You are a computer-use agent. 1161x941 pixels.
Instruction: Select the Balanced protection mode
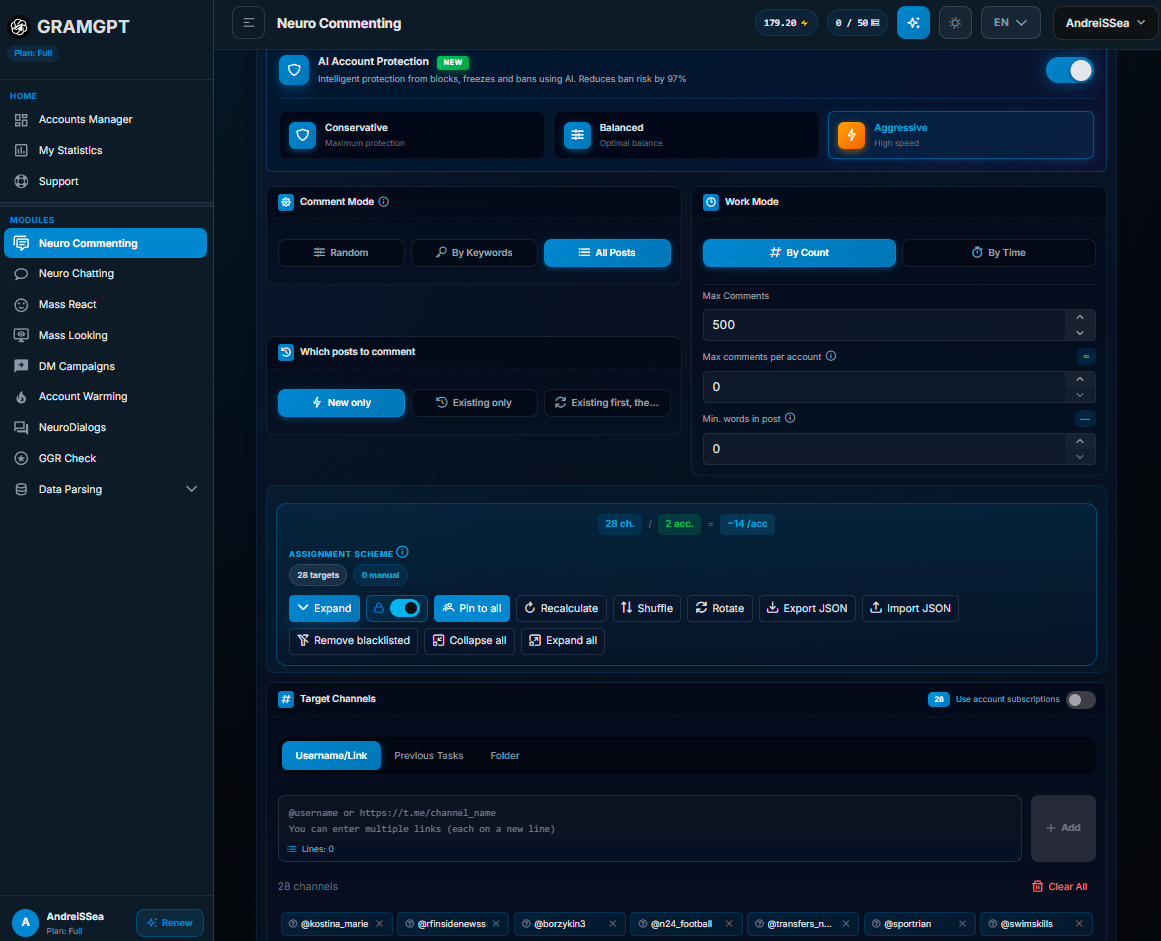coord(686,135)
